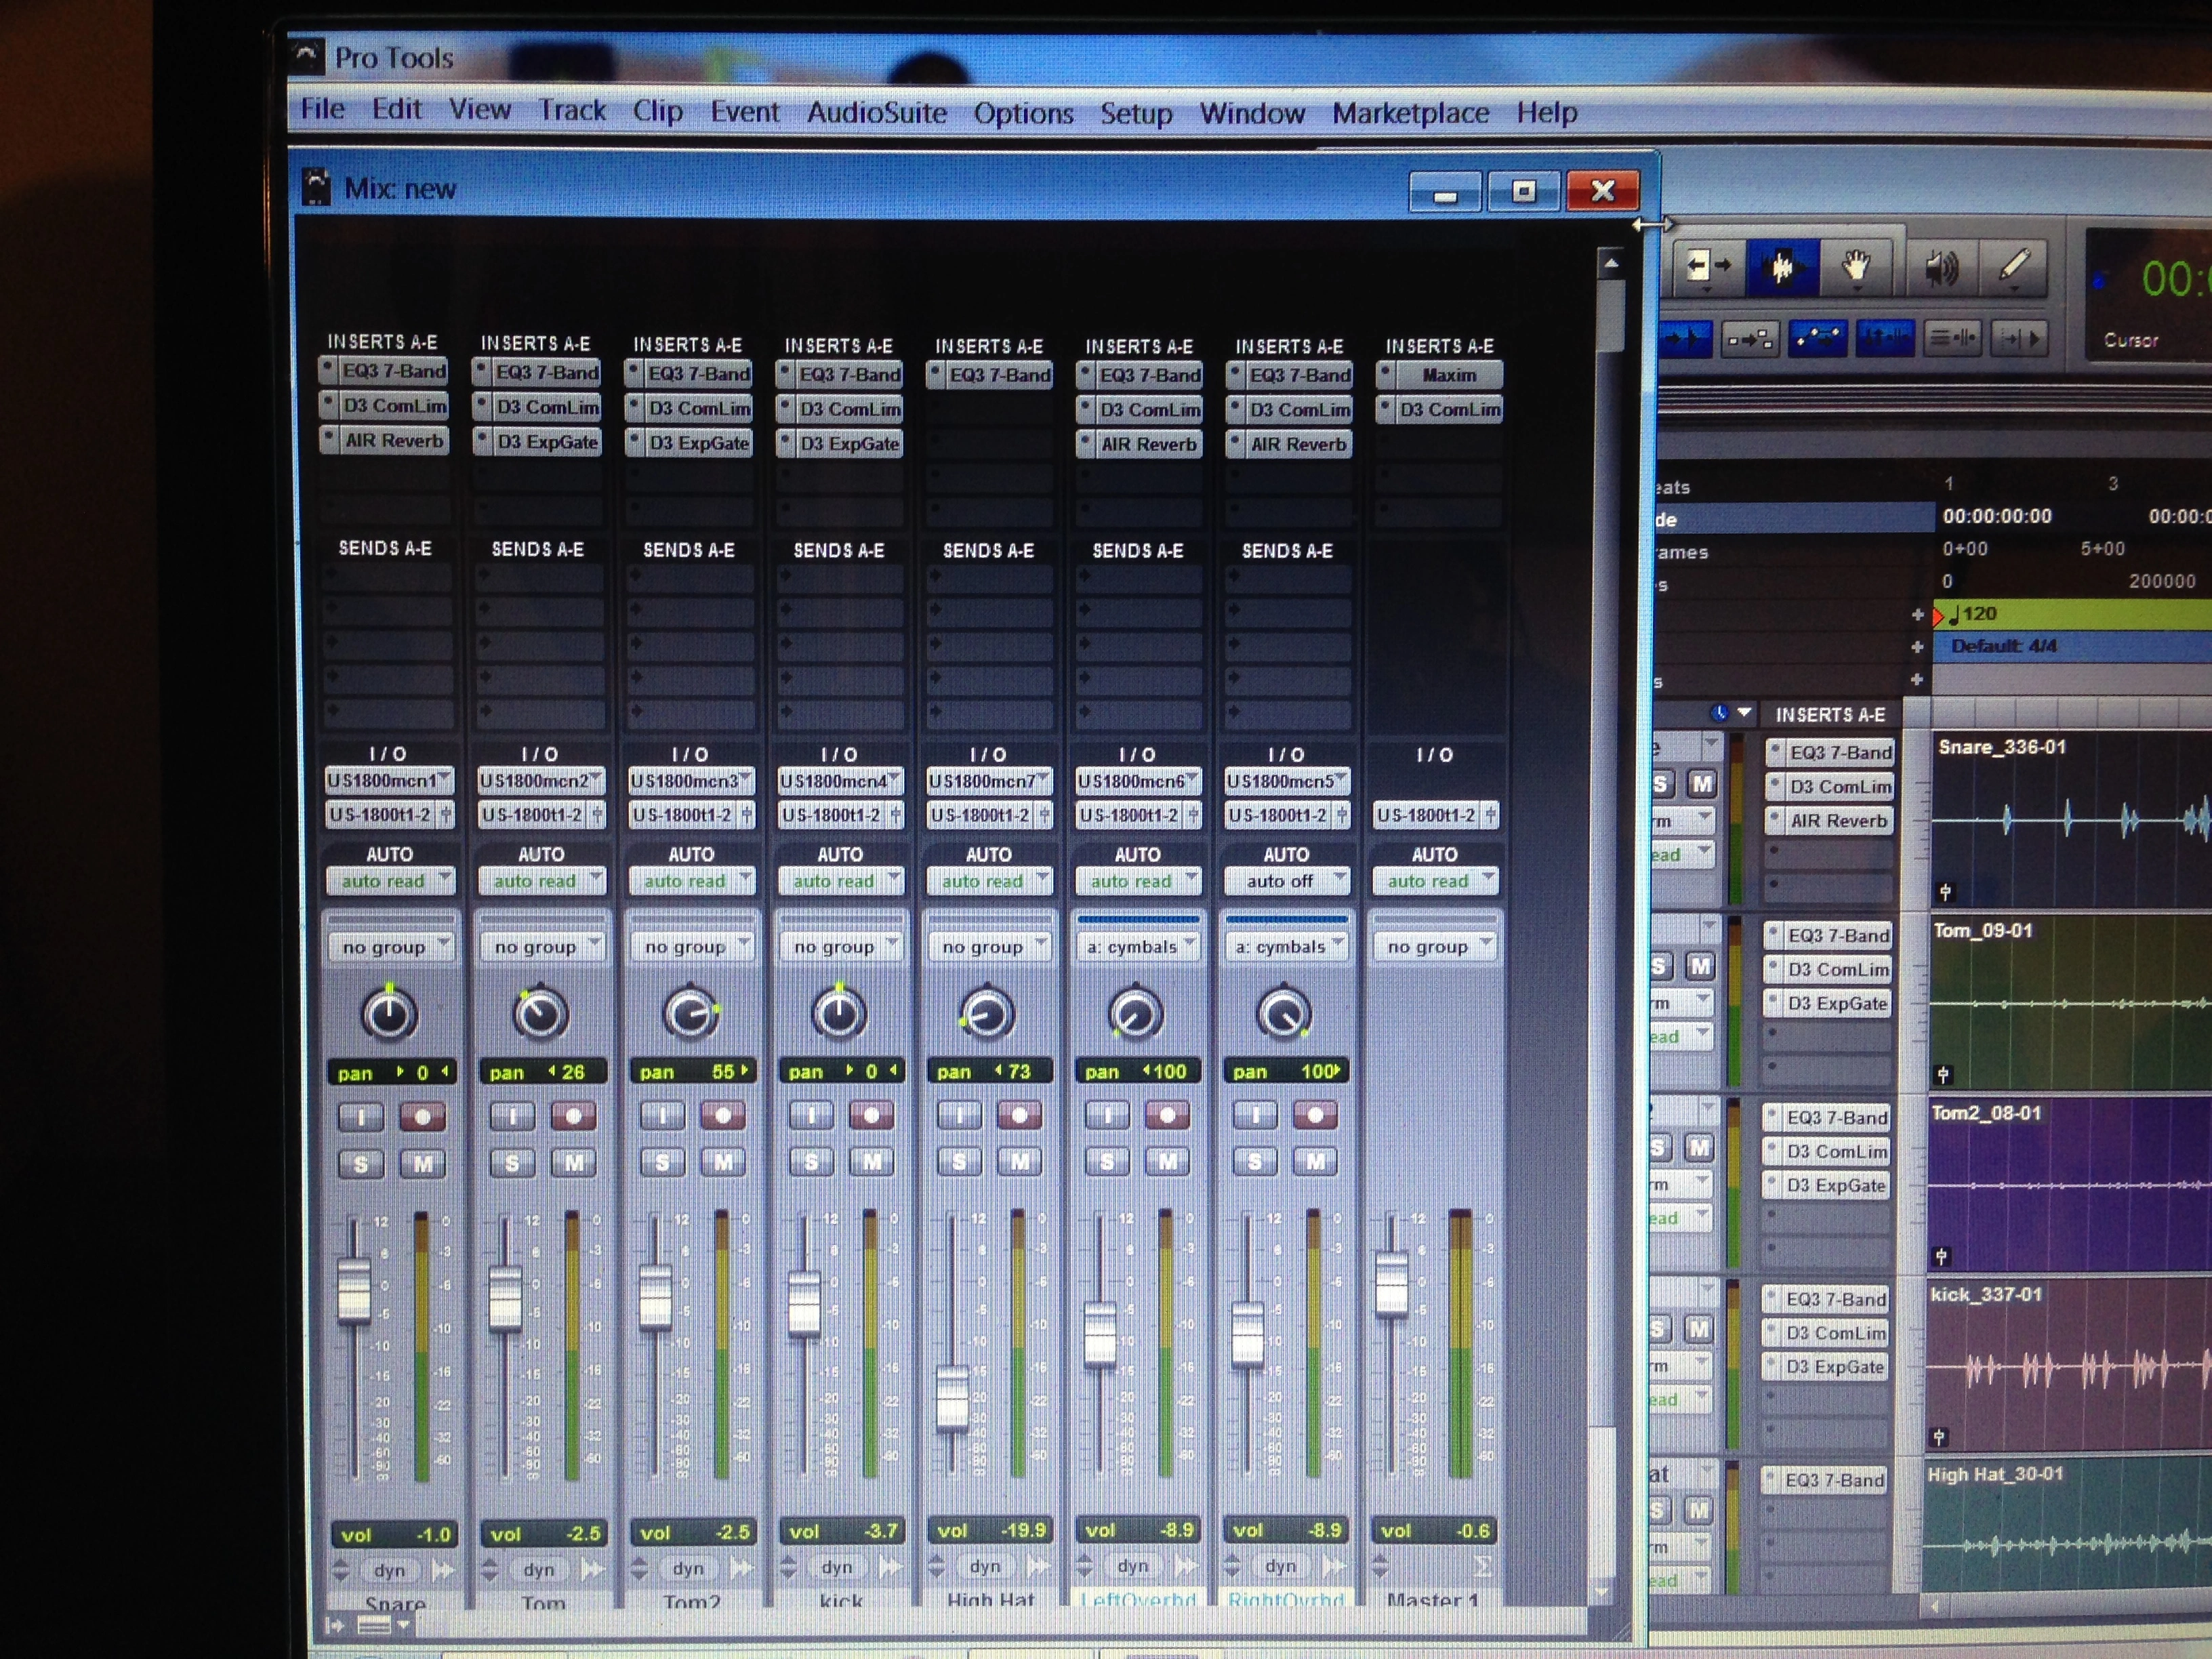Open the Track menu
This screenshot has height=1659, width=2212.
572,110
